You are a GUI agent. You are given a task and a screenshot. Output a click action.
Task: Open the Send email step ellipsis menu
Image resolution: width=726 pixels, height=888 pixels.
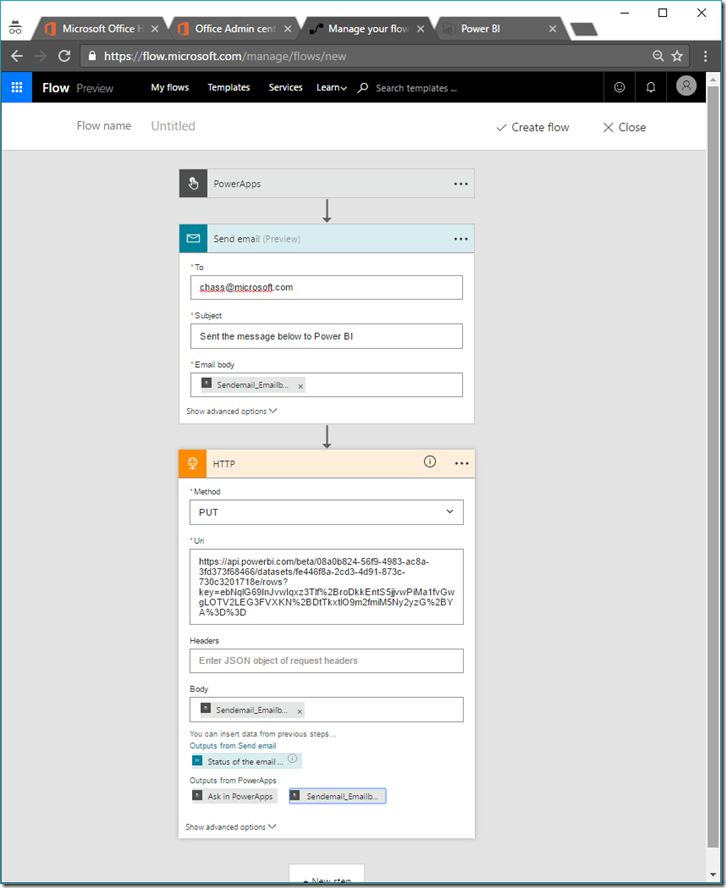pyautogui.click(x=461, y=239)
